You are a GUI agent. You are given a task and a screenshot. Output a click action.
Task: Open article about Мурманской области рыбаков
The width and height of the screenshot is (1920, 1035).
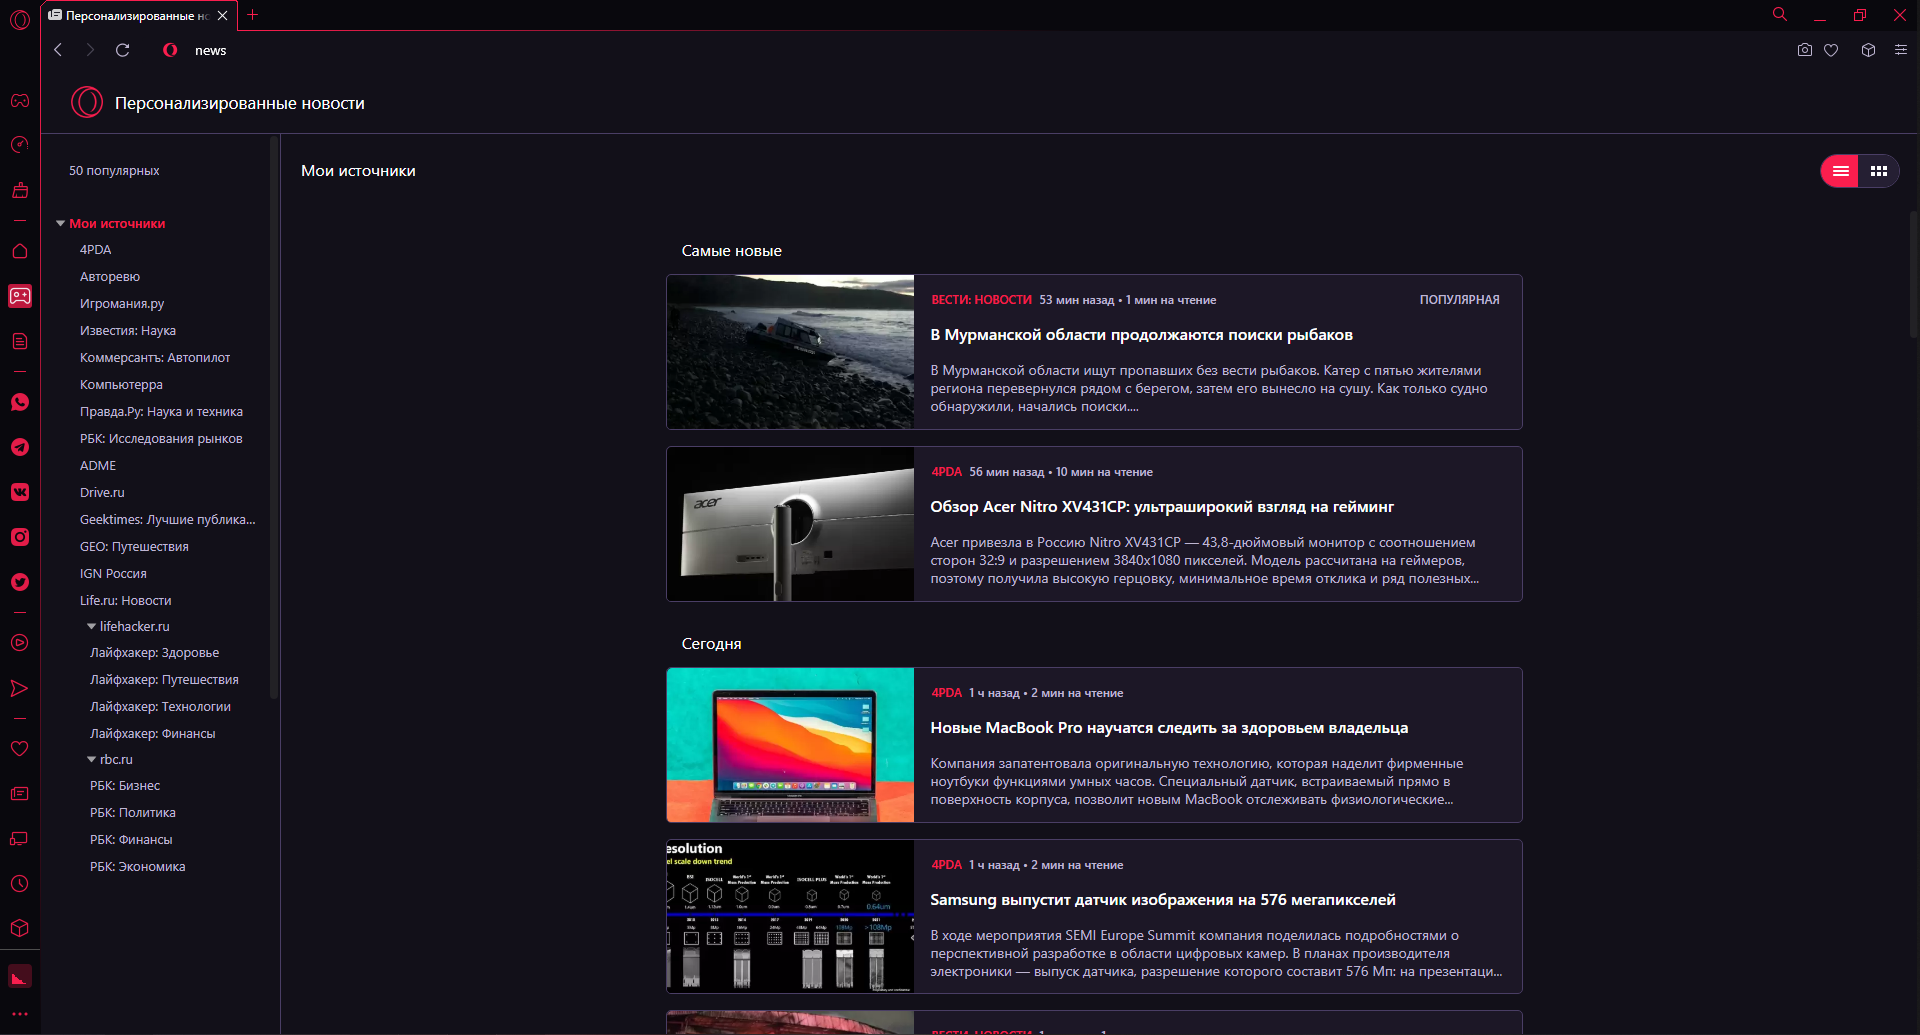point(1141,335)
